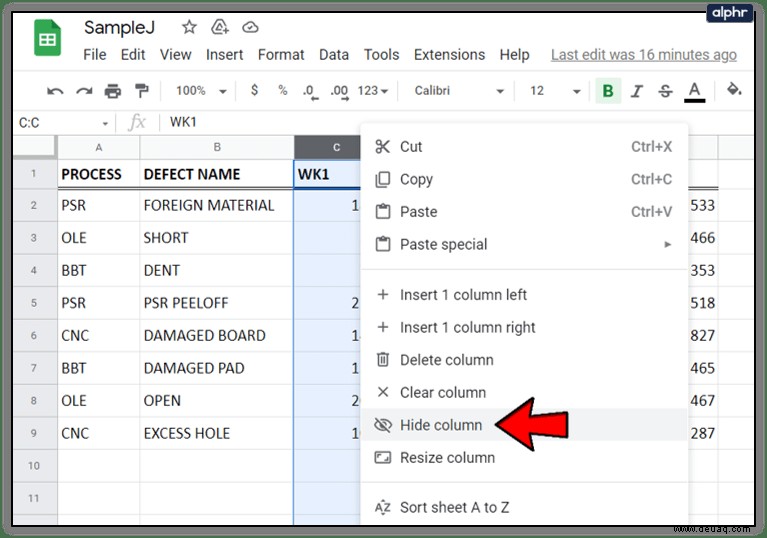Open the Insert menu
Viewport: 767px width, 538px height.
pyautogui.click(x=225, y=55)
